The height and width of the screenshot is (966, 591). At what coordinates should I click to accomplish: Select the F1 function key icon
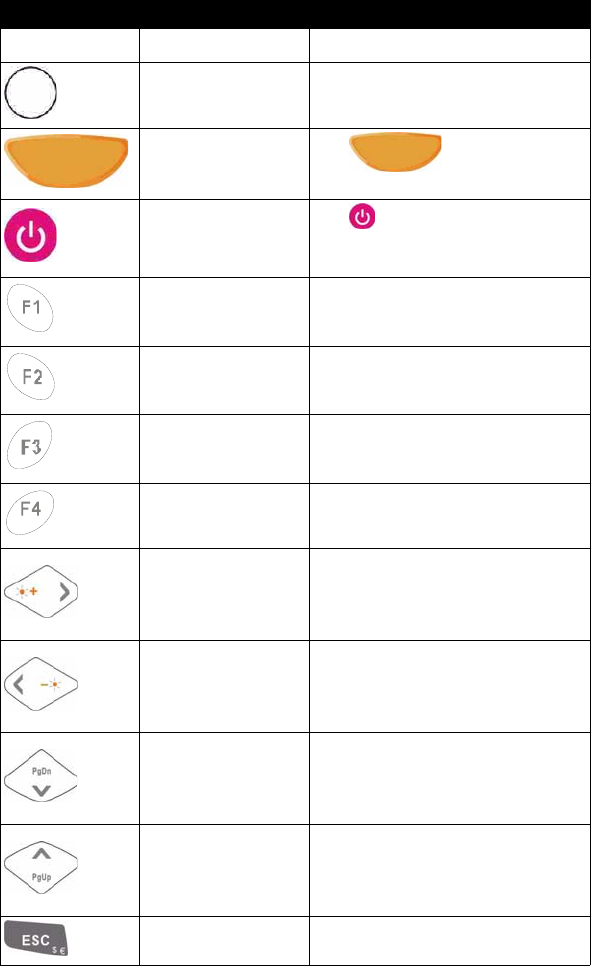pos(30,308)
